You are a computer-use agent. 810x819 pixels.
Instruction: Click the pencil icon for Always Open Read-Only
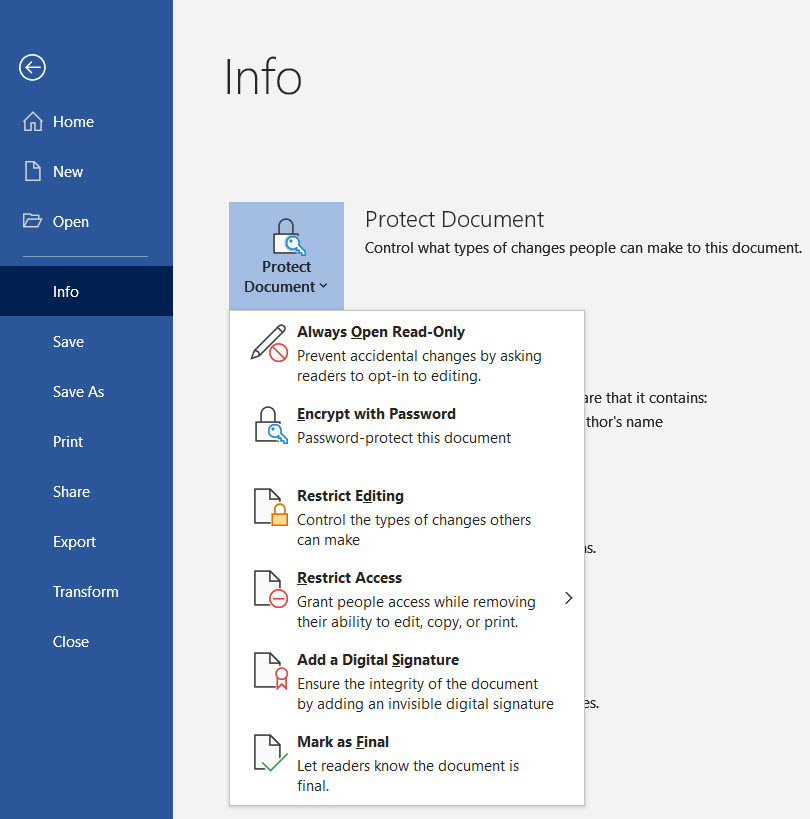(269, 343)
